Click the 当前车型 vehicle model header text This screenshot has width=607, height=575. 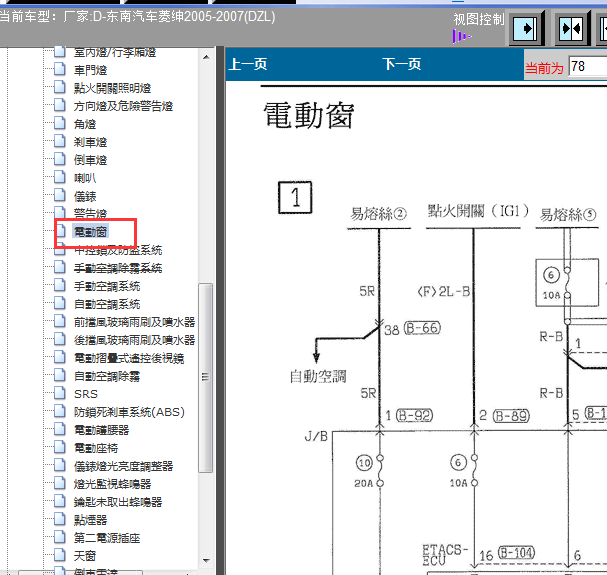point(137,17)
